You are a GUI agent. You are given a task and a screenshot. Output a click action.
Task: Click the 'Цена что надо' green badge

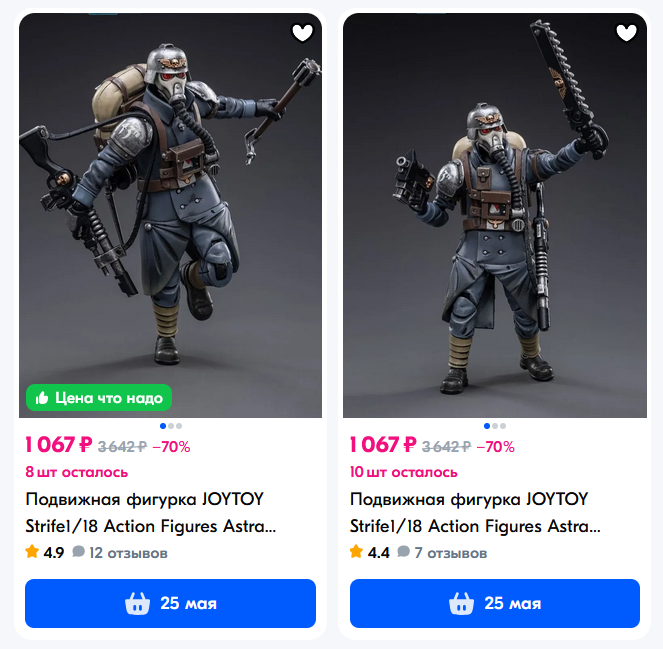coord(99,397)
